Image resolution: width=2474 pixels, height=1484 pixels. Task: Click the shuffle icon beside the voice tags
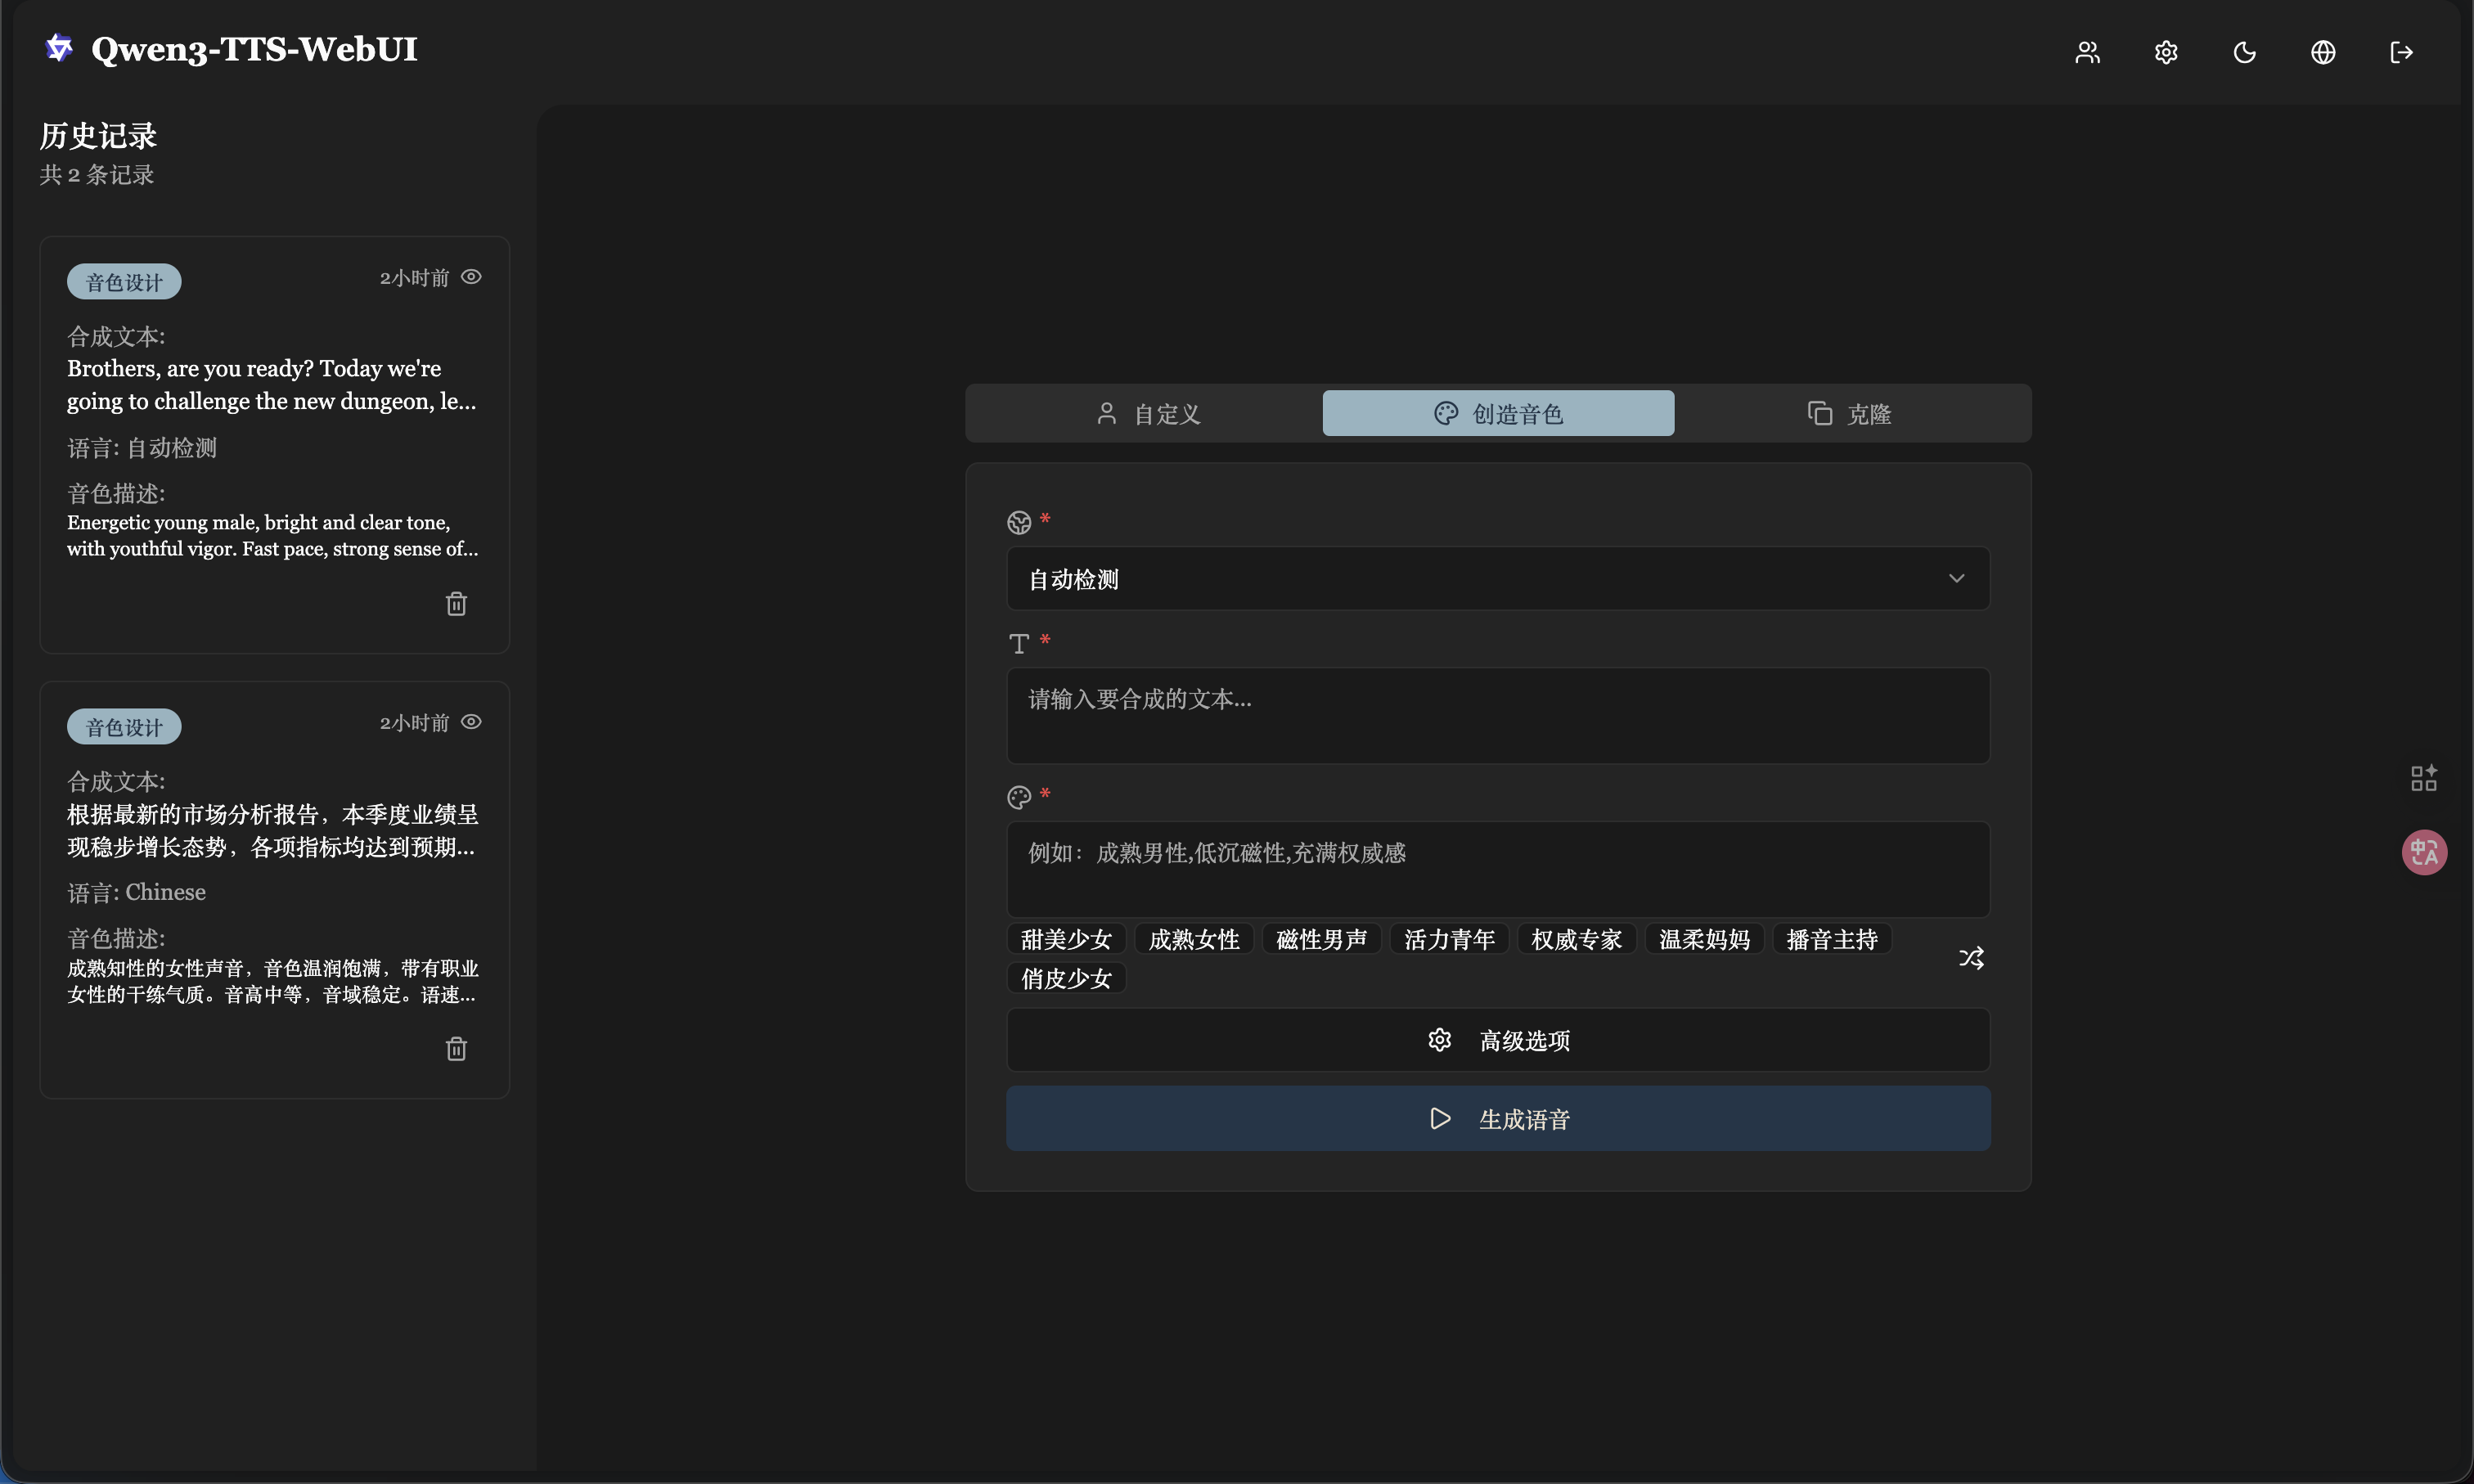pos(1972,957)
